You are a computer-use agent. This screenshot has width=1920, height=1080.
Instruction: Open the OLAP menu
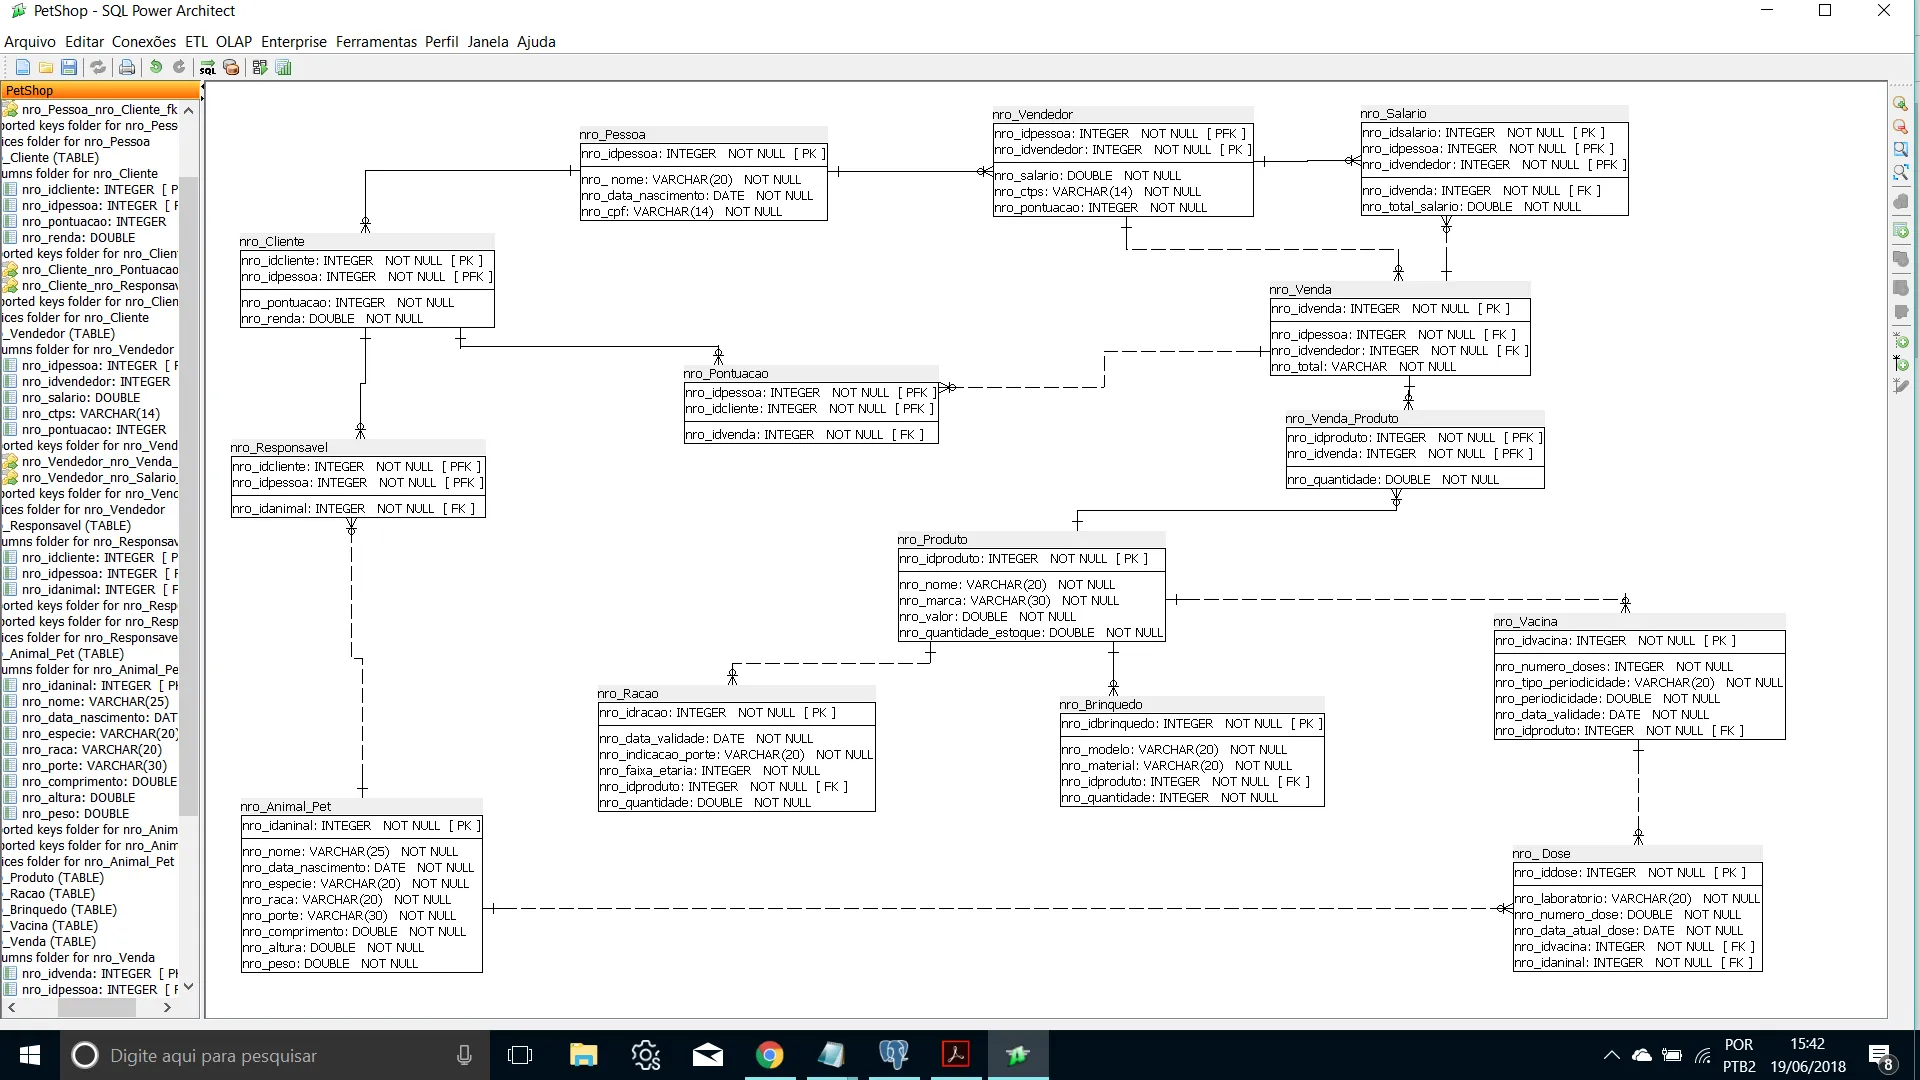pyautogui.click(x=234, y=42)
